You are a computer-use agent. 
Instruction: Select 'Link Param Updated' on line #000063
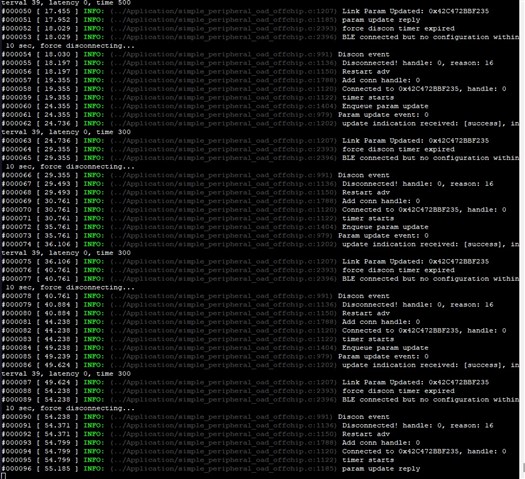(x=383, y=141)
